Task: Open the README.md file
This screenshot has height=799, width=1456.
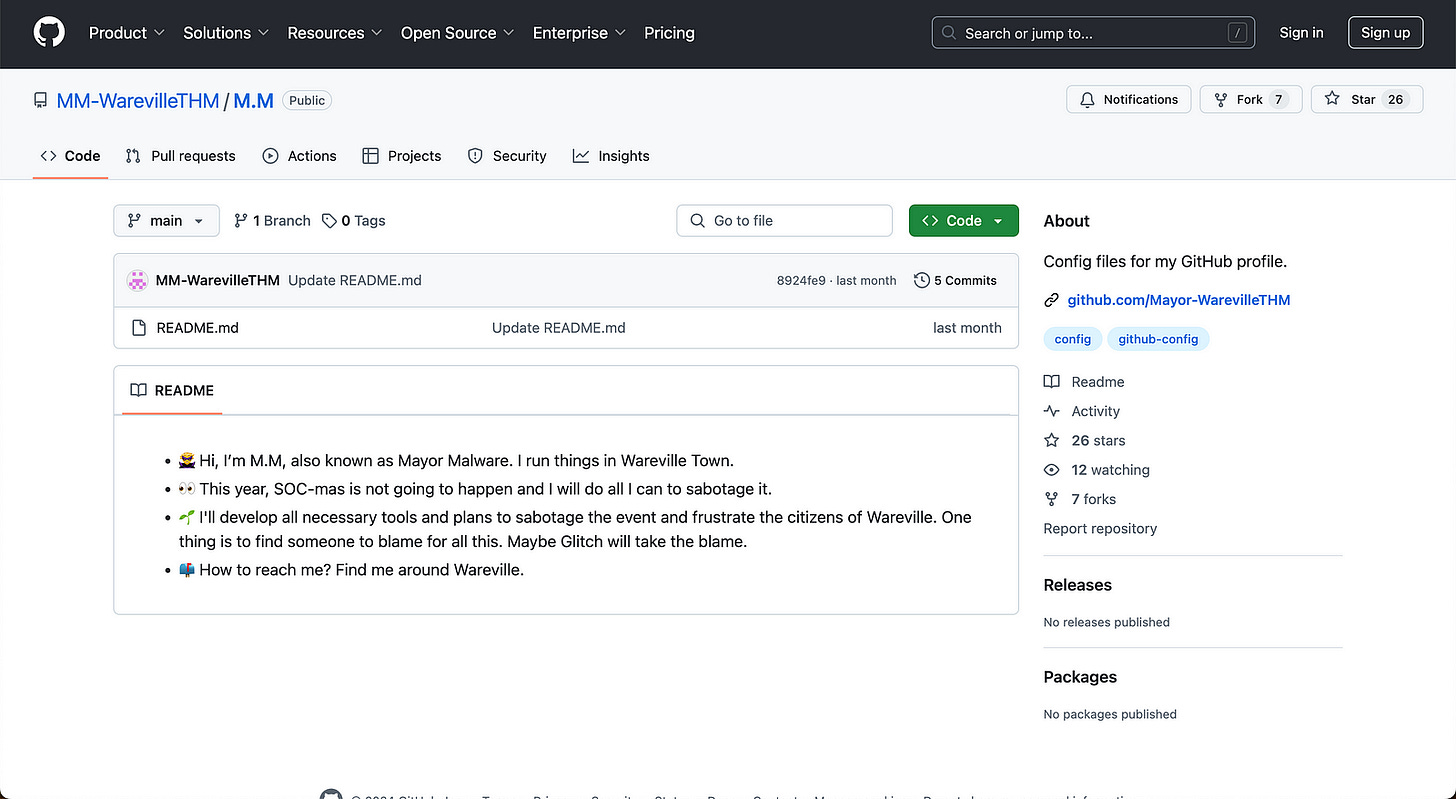Action: [x=198, y=328]
